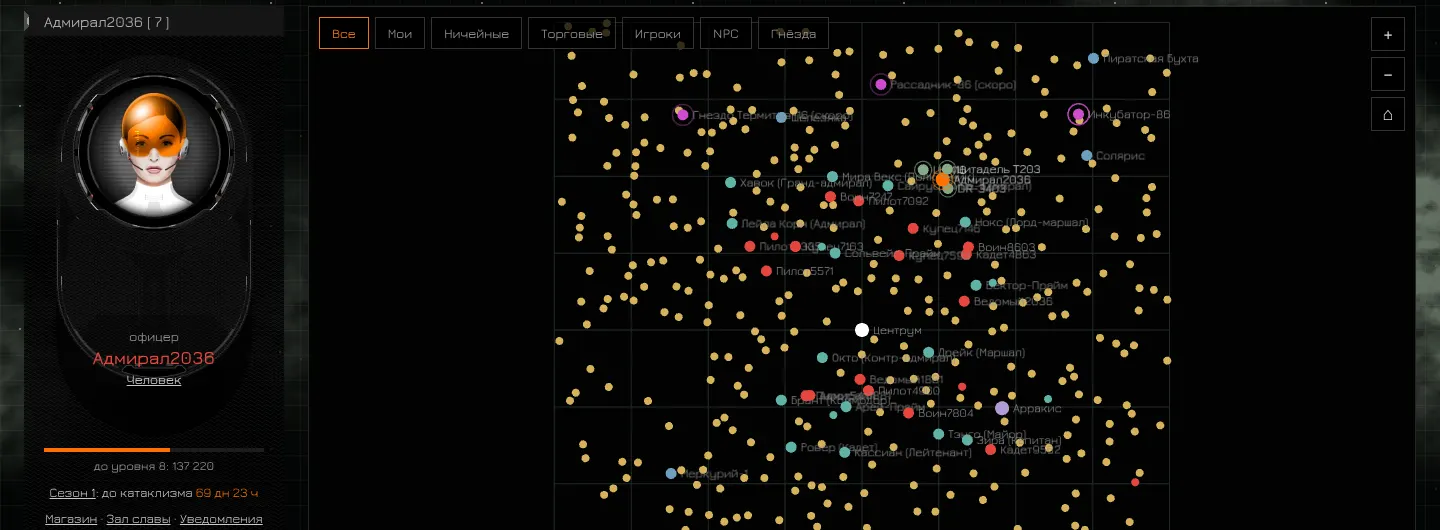Select the Кассиан (Лейтенант) node
The height and width of the screenshot is (530, 1440).
pyautogui.click(x=844, y=453)
